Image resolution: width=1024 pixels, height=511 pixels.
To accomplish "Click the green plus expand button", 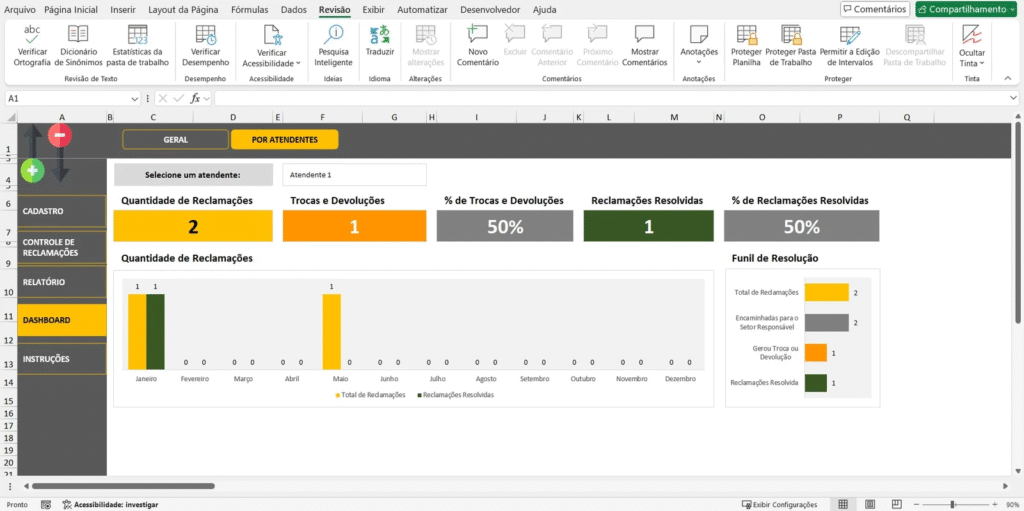I will point(32,171).
